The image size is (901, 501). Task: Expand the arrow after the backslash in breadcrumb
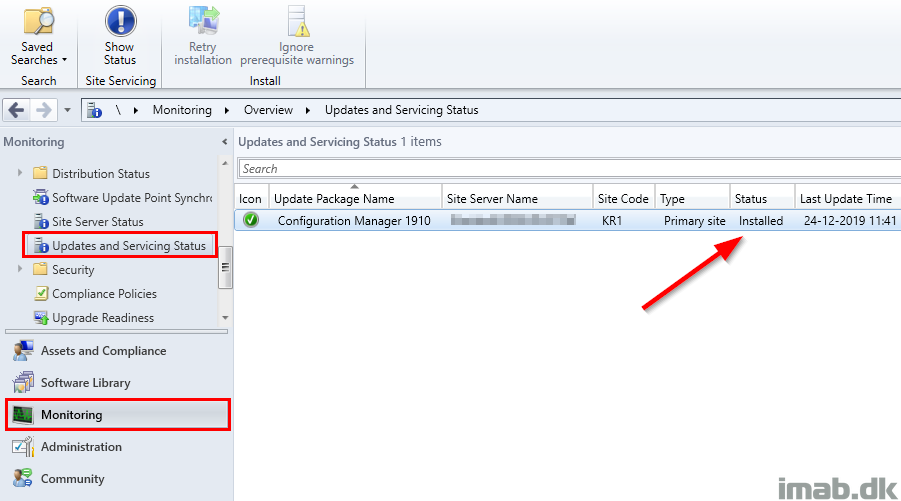tap(136, 110)
